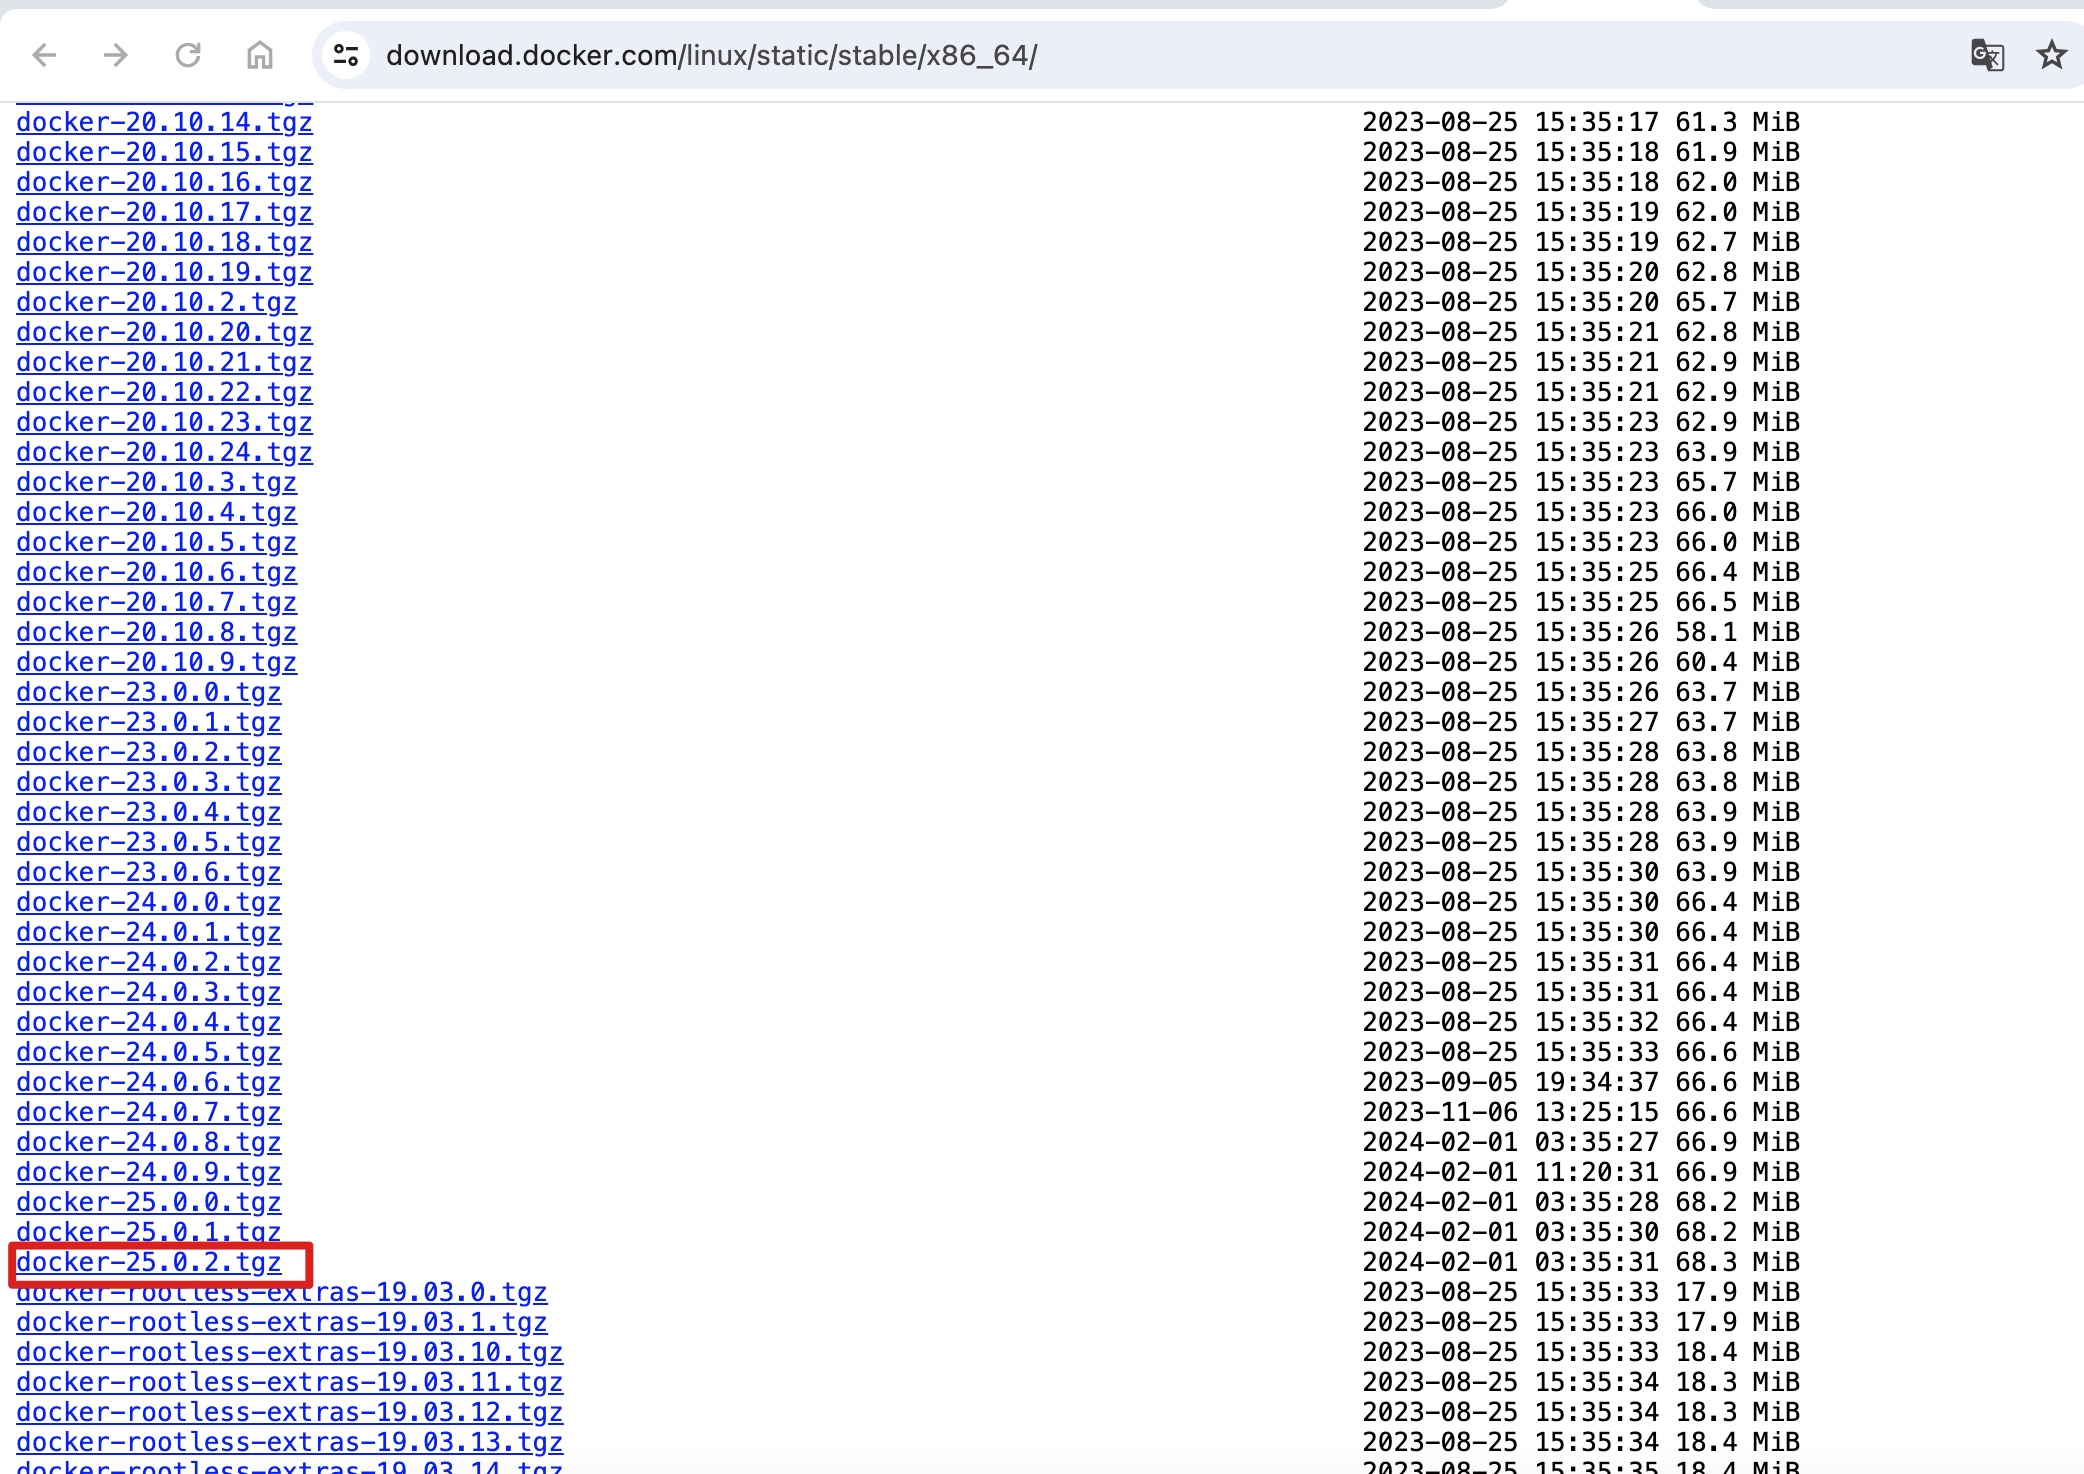
Task: Go to the browser home page icon
Action: pos(260,55)
